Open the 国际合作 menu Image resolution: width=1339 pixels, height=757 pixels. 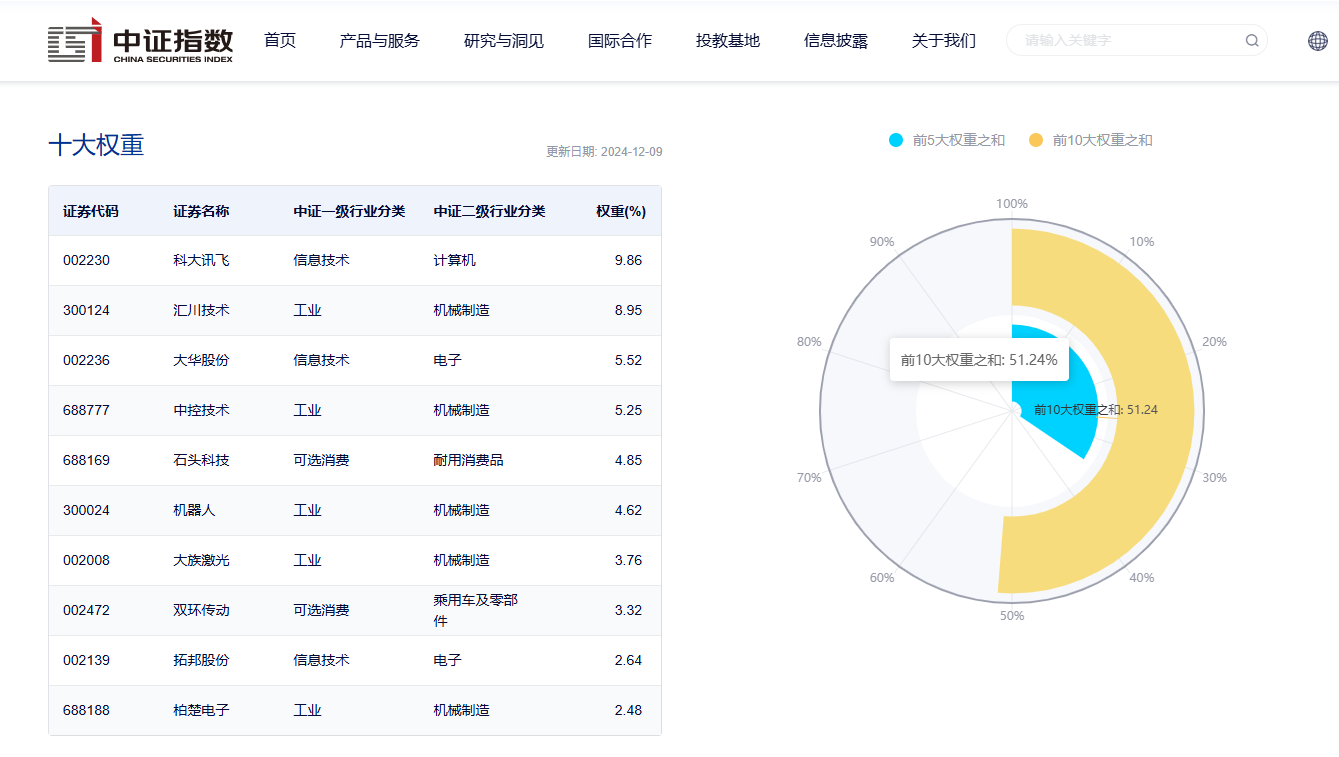pyautogui.click(x=620, y=41)
